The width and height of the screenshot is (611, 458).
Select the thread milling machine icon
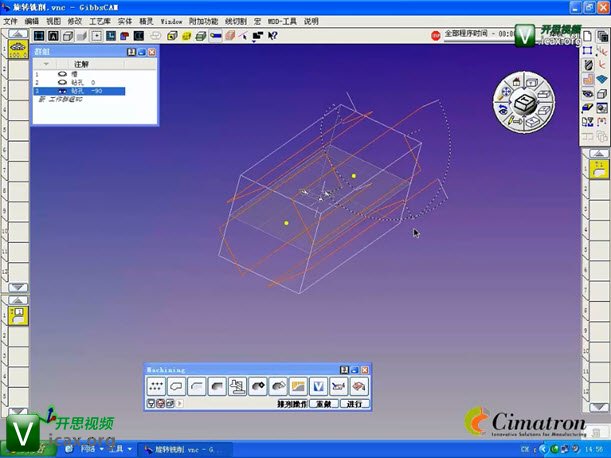pos(237,386)
